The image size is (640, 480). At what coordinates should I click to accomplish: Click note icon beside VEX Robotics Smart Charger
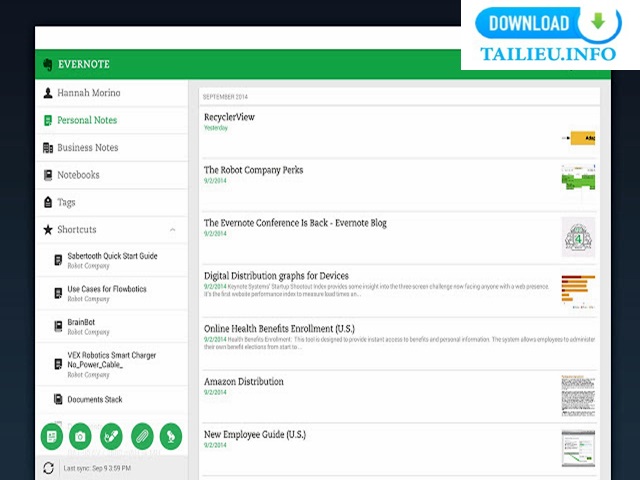point(58,364)
